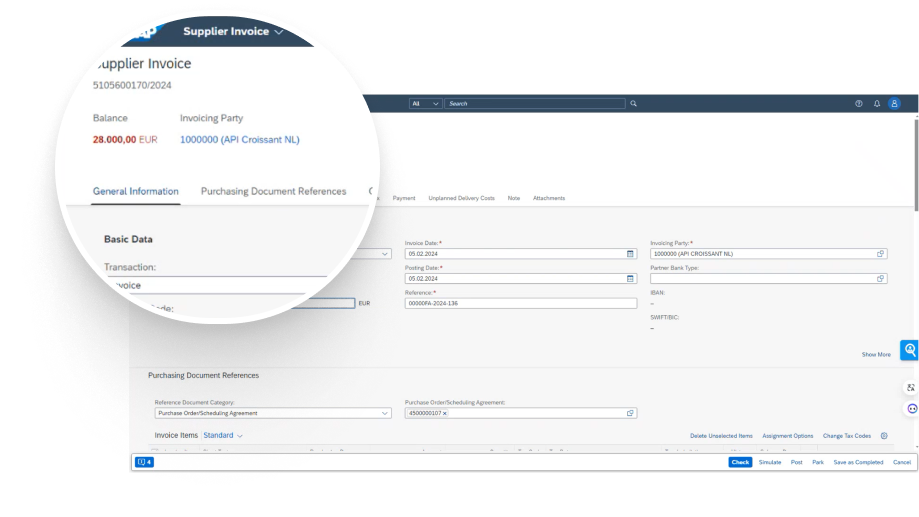Remove the 4500000107 token
The image size is (919, 517).
(x=445, y=413)
